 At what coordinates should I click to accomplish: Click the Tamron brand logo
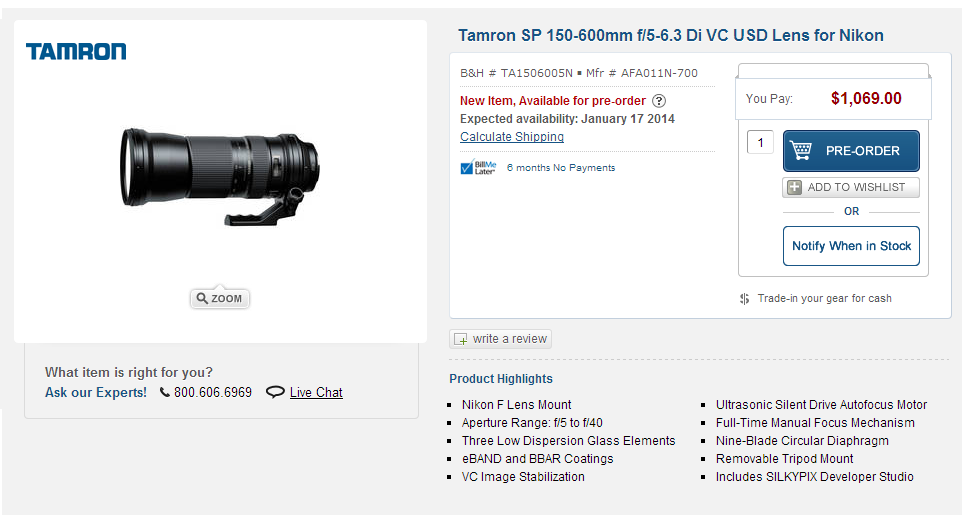coord(76,51)
